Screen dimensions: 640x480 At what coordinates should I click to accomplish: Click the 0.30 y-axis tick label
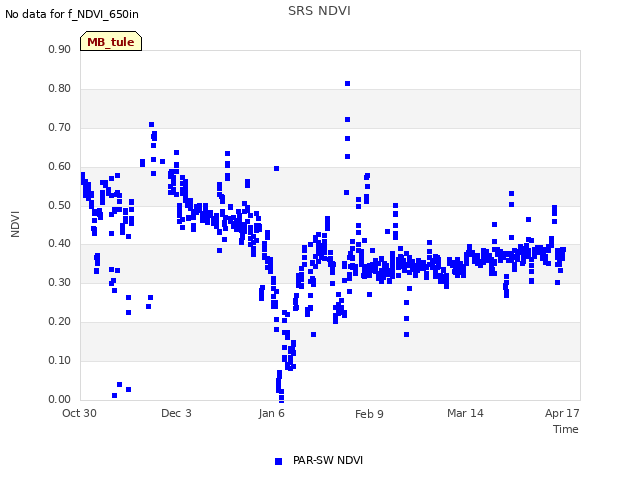coord(60,282)
